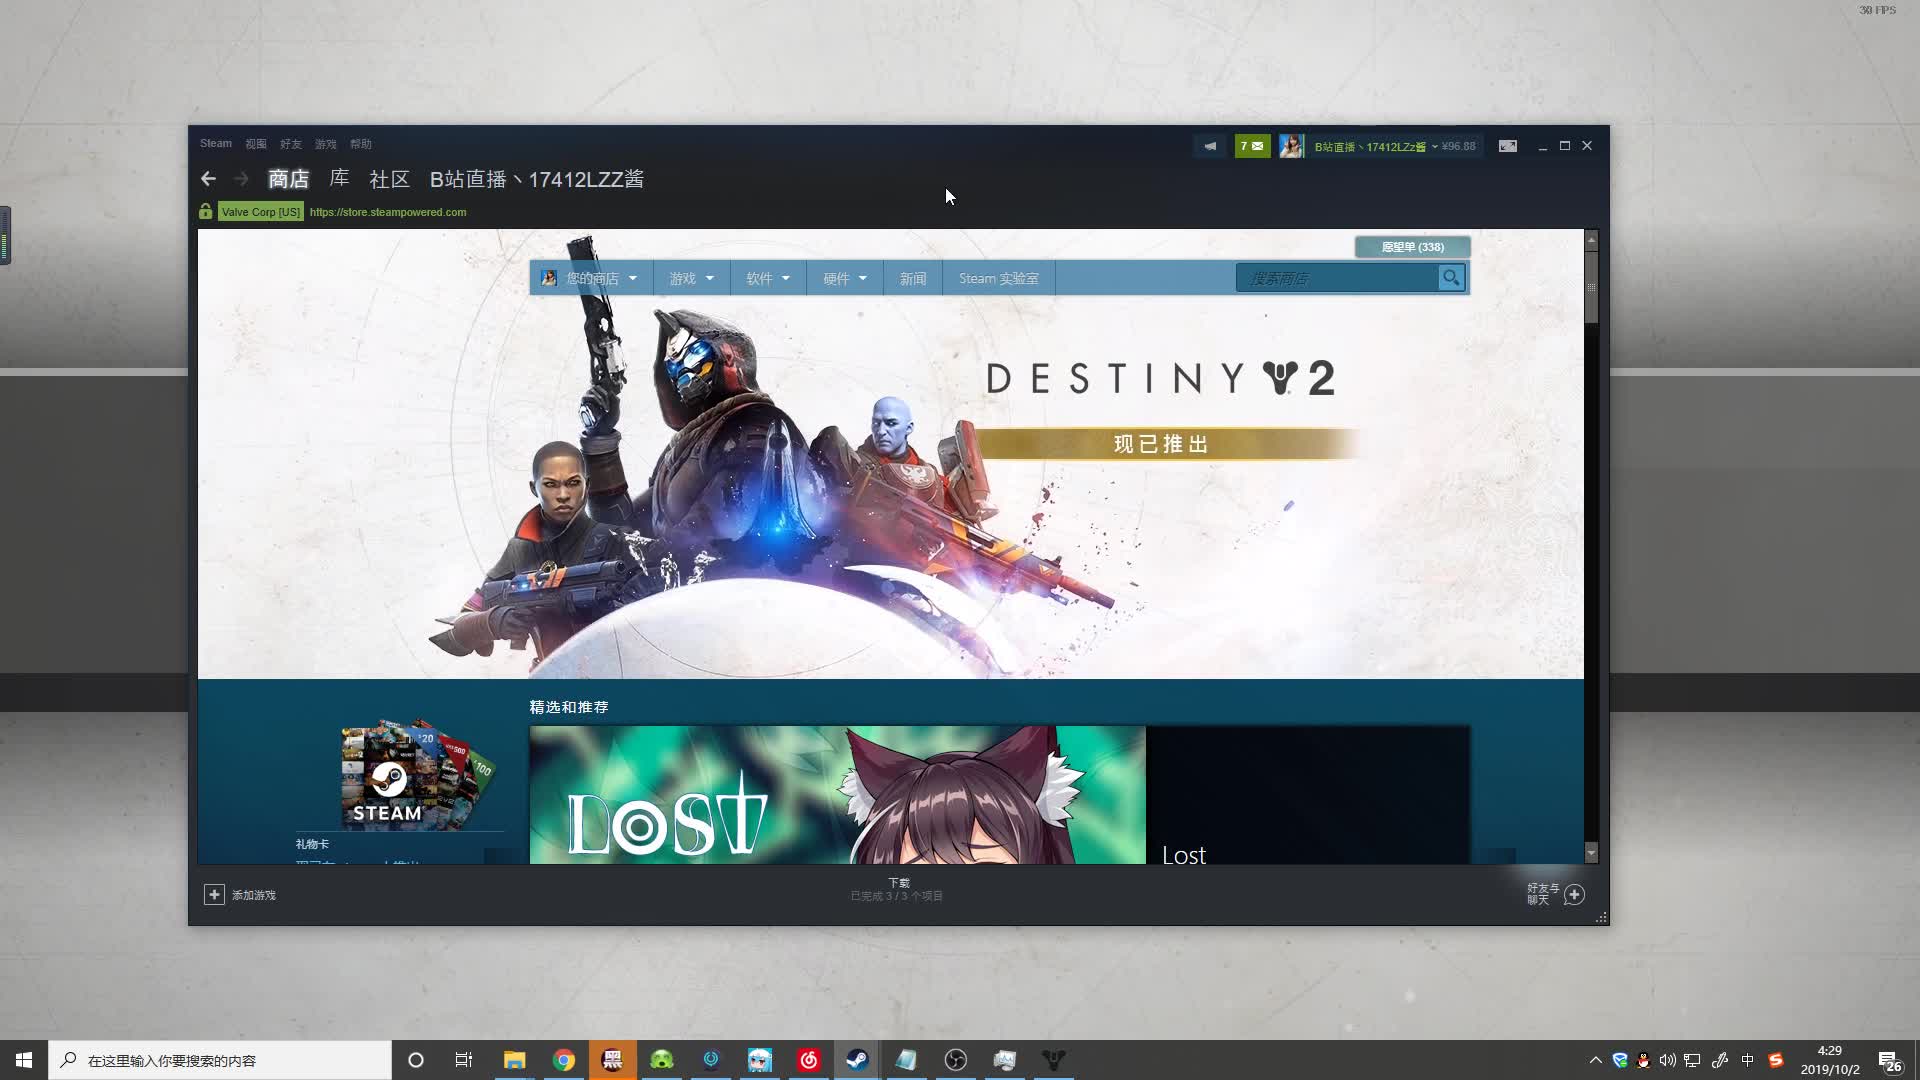Image resolution: width=1920 pixels, height=1080 pixels.
Task: Click the Steam back navigation arrow
Action: pos(208,179)
